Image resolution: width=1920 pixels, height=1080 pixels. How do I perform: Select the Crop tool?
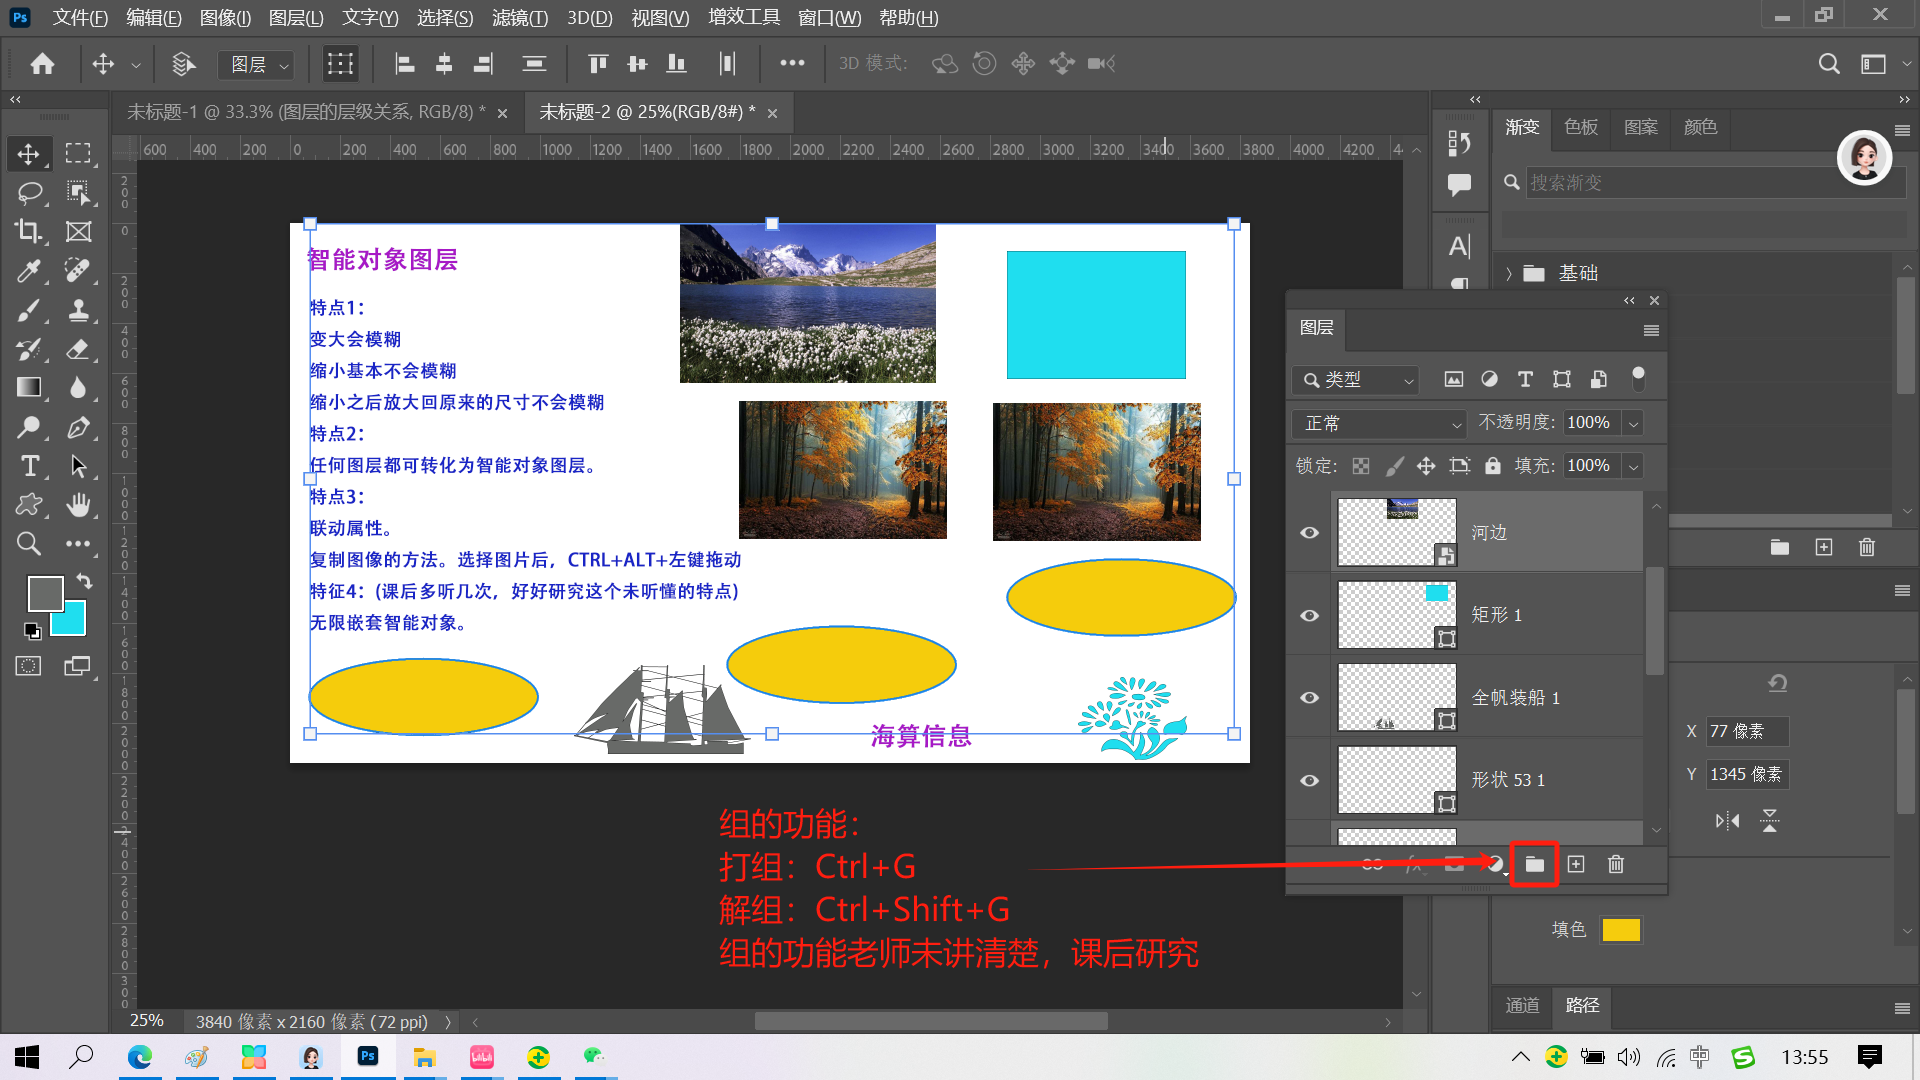point(28,231)
